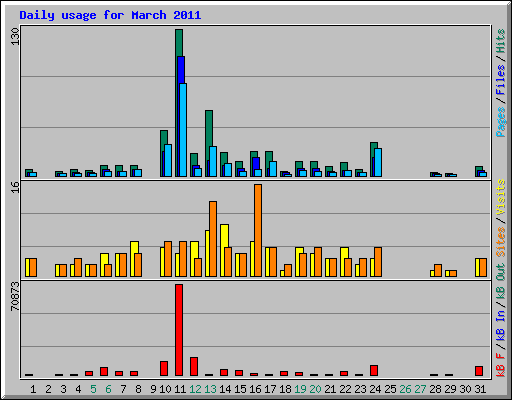
Task: Click day '31' on the x-axis
Action: pos(480,389)
